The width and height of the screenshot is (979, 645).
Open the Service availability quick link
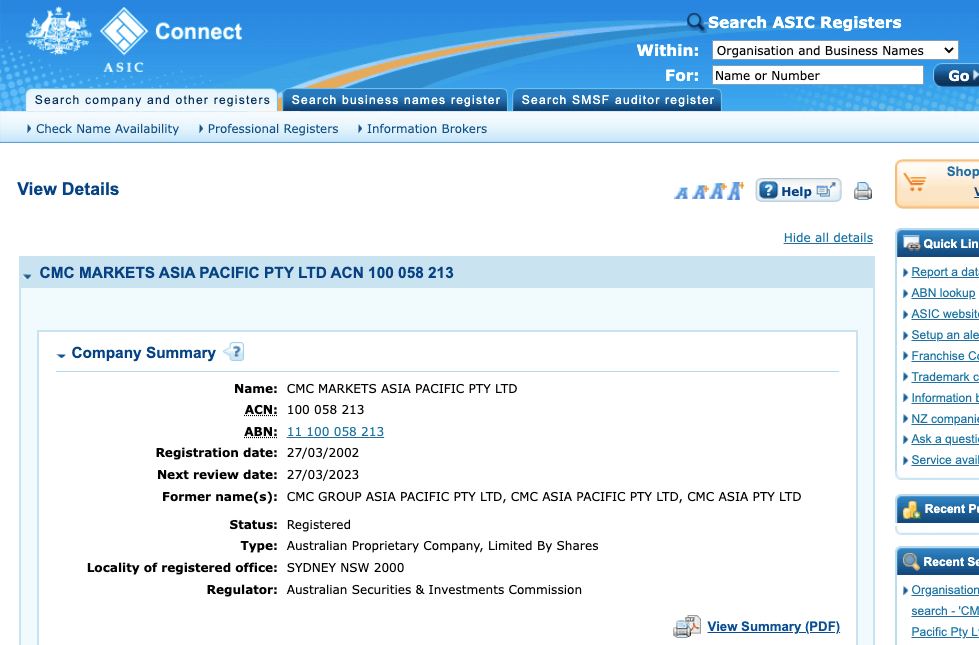click(x=945, y=460)
